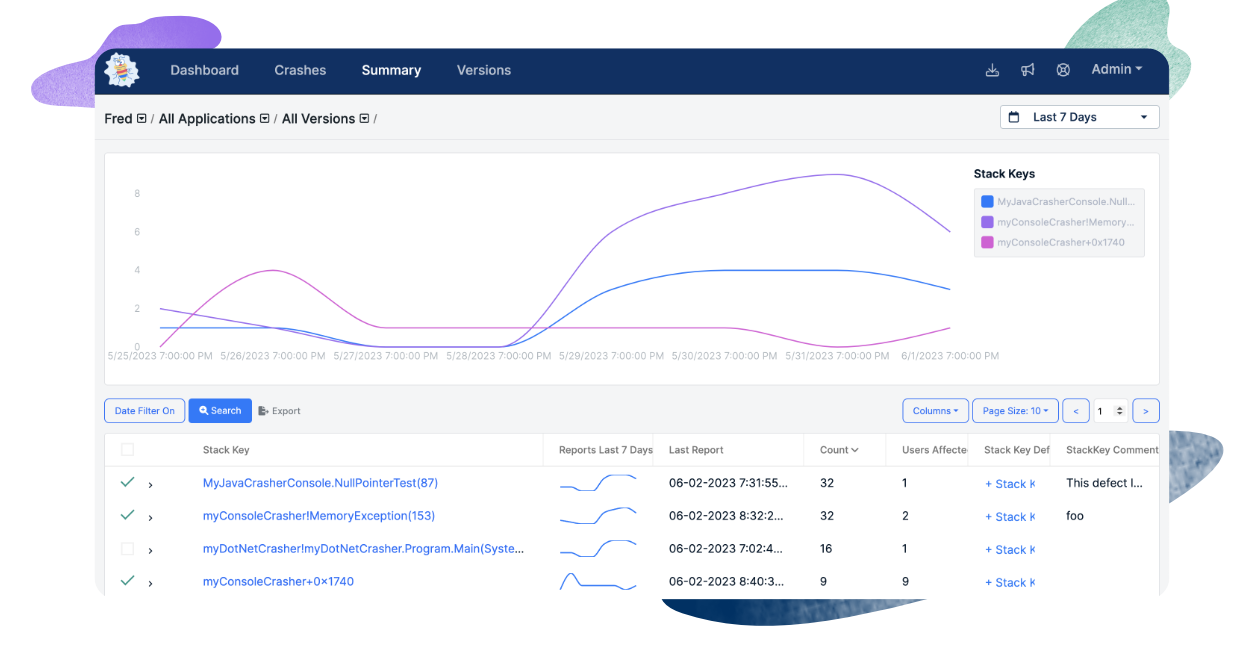Click pink myConsoleCrasher+0x1740 legend swatch

(x=988, y=242)
